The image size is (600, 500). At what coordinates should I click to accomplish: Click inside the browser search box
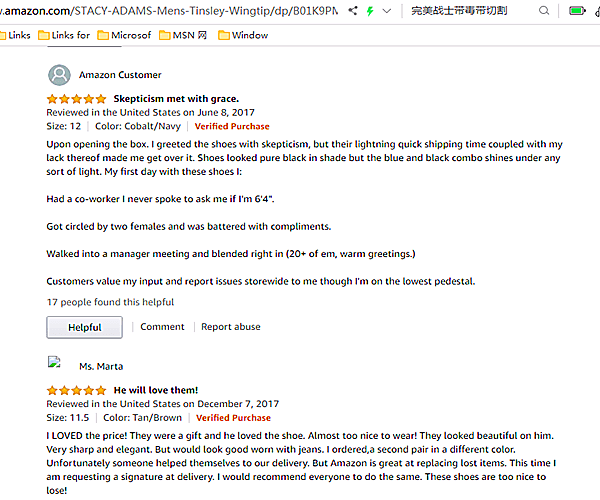470,11
